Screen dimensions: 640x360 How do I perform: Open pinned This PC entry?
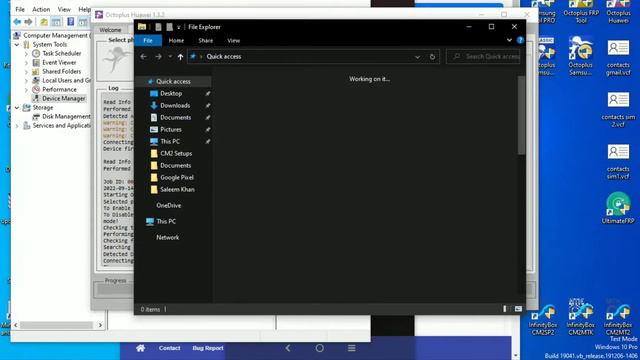click(170, 141)
